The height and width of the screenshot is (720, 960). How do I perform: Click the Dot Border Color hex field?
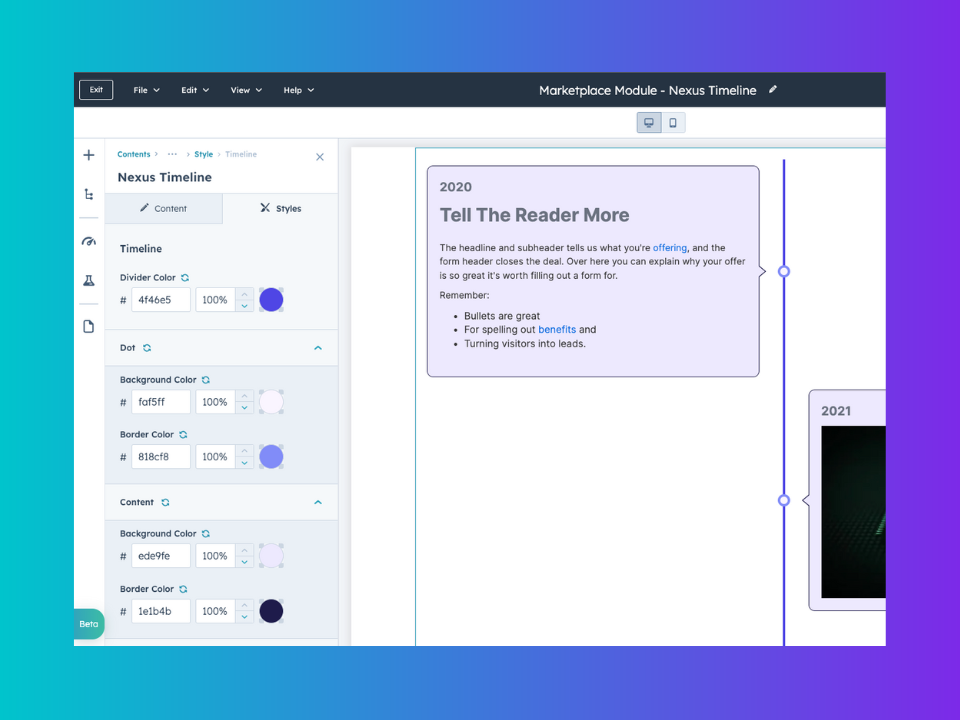pos(160,457)
